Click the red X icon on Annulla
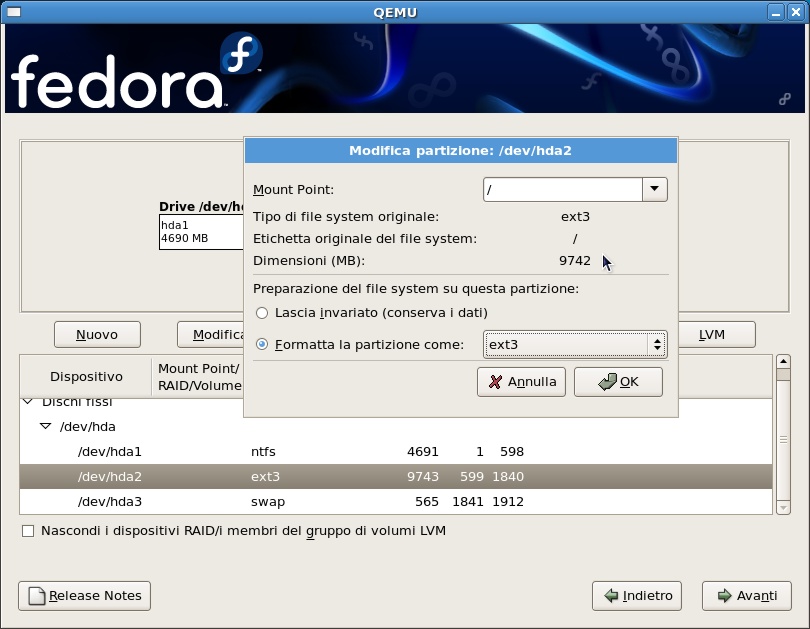 click(495, 382)
